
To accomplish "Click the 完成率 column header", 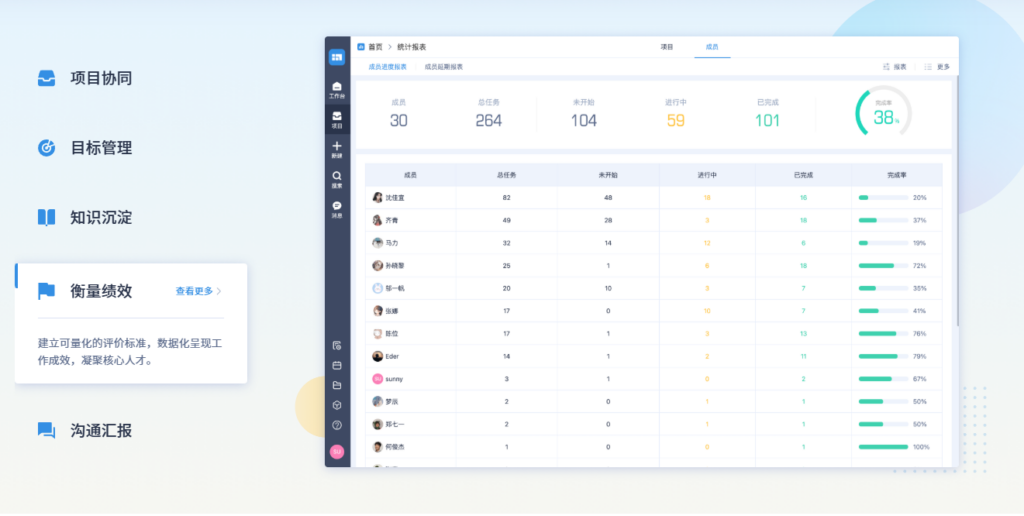I will click(897, 175).
